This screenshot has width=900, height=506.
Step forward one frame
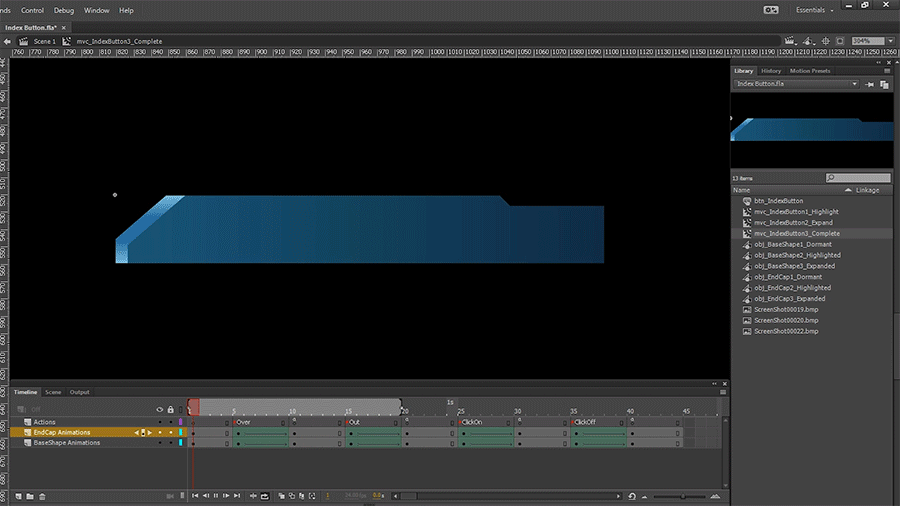(226, 496)
